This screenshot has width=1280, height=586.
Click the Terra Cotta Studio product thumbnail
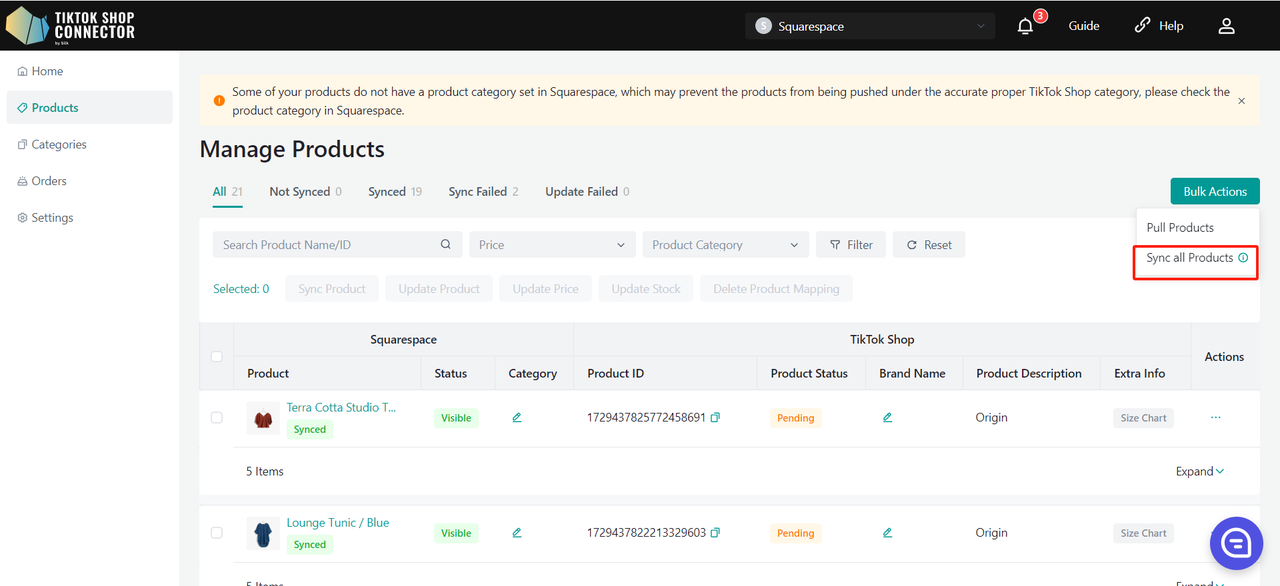[263, 418]
